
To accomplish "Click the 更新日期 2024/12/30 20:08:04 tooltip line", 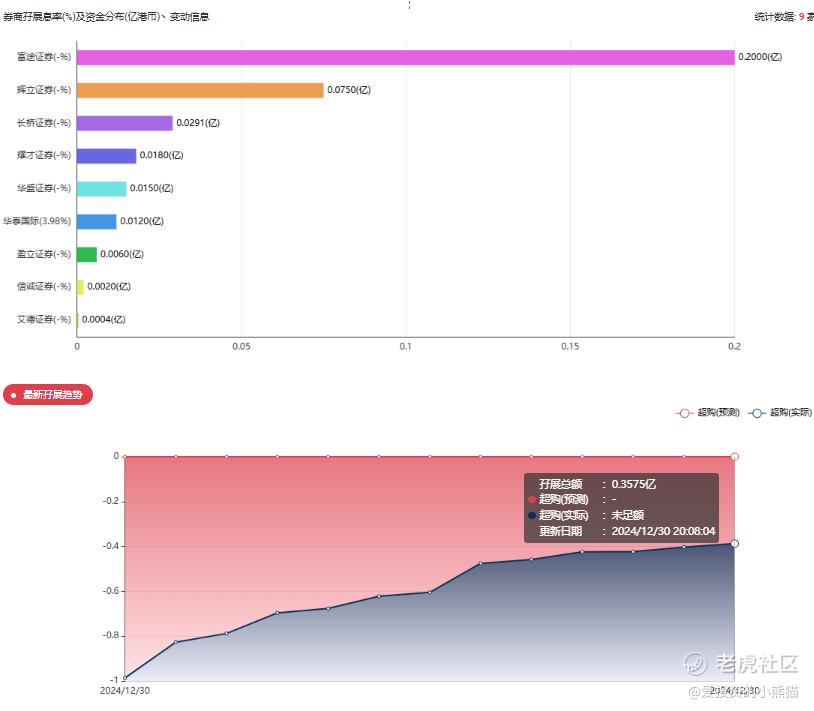I will (627, 531).
